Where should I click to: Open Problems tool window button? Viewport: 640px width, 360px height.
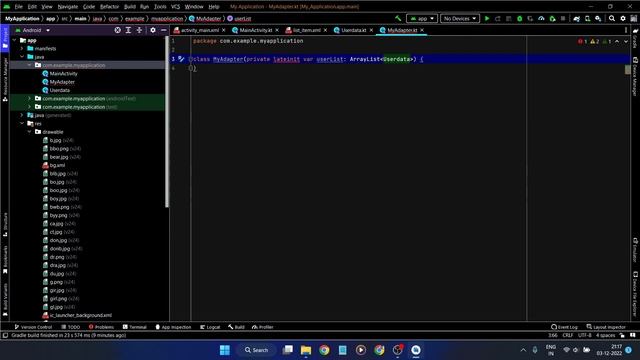point(101,327)
